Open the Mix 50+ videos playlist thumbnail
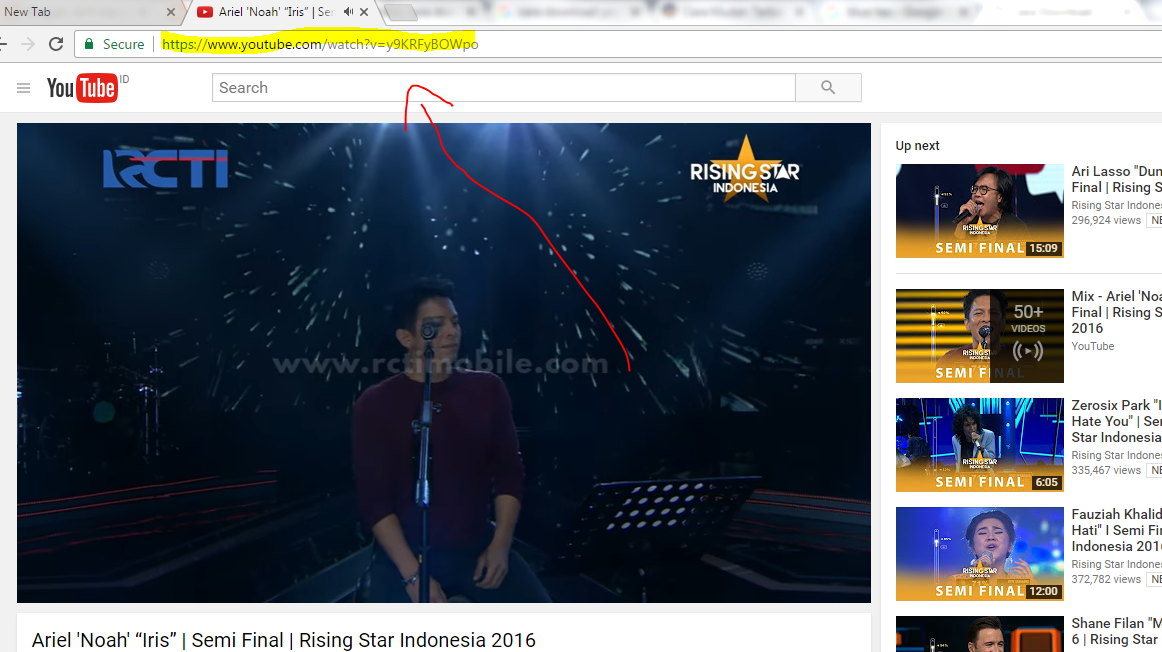The height and width of the screenshot is (652, 1162). [x=980, y=336]
